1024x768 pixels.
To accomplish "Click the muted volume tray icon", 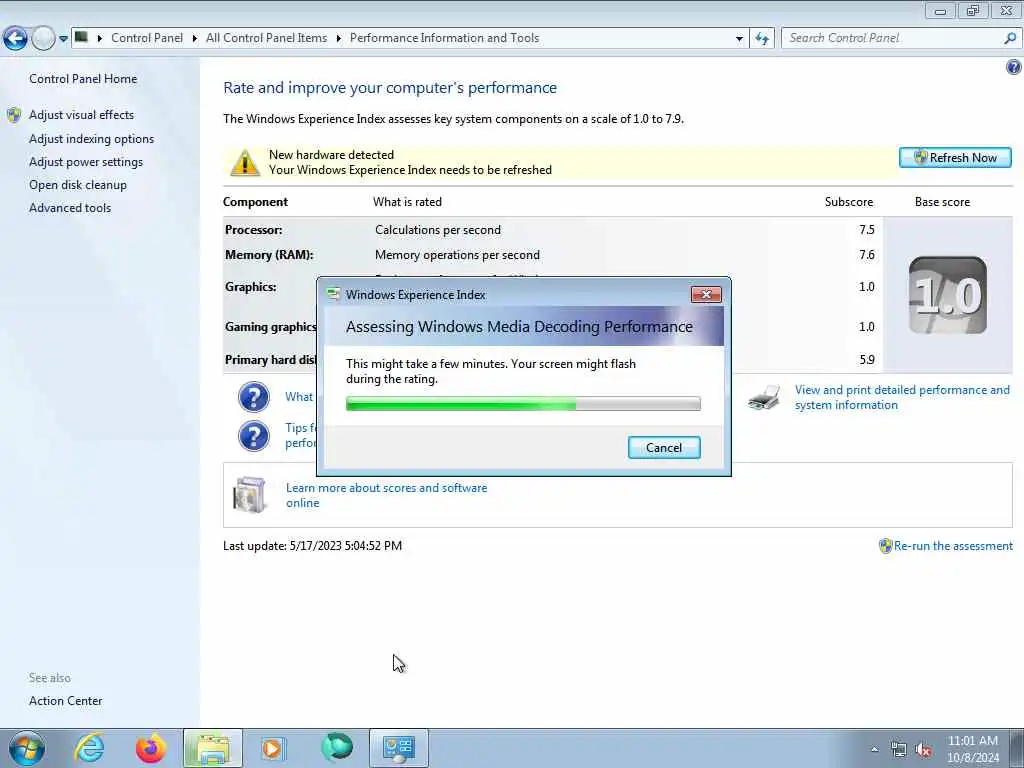I will pos(923,750).
